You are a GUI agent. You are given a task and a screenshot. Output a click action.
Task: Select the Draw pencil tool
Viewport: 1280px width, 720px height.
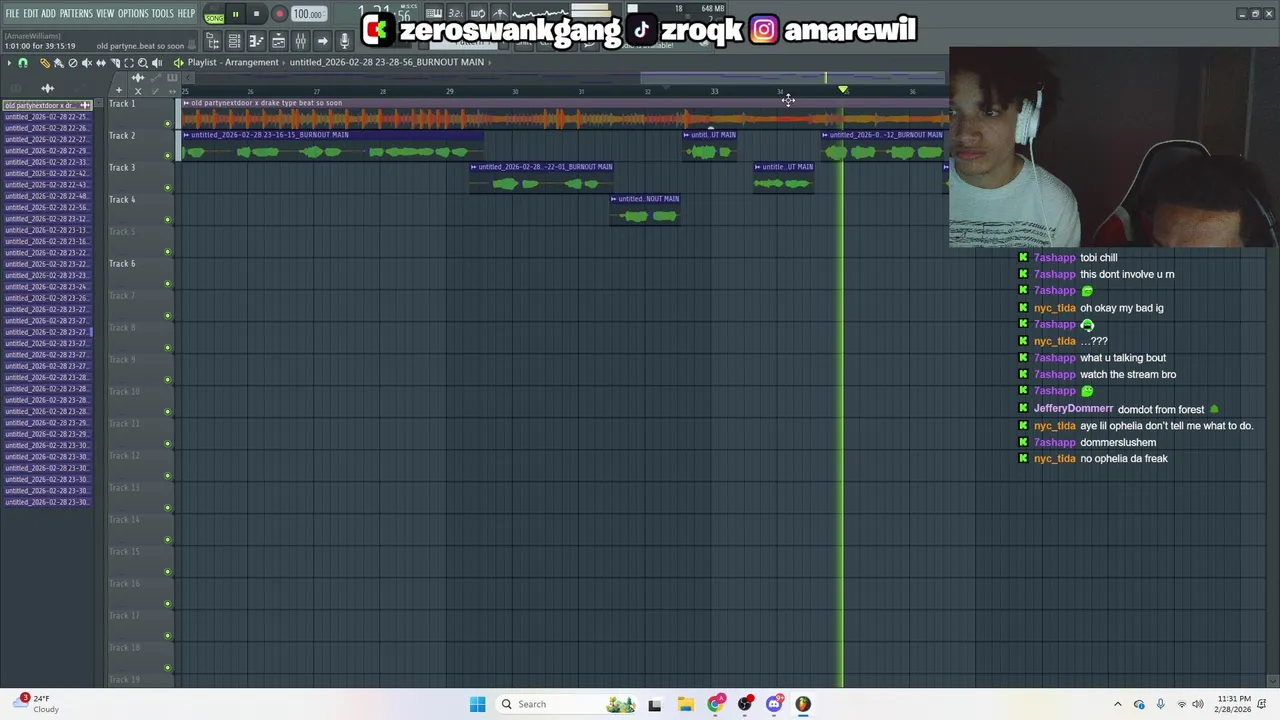pyautogui.click(x=44, y=63)
